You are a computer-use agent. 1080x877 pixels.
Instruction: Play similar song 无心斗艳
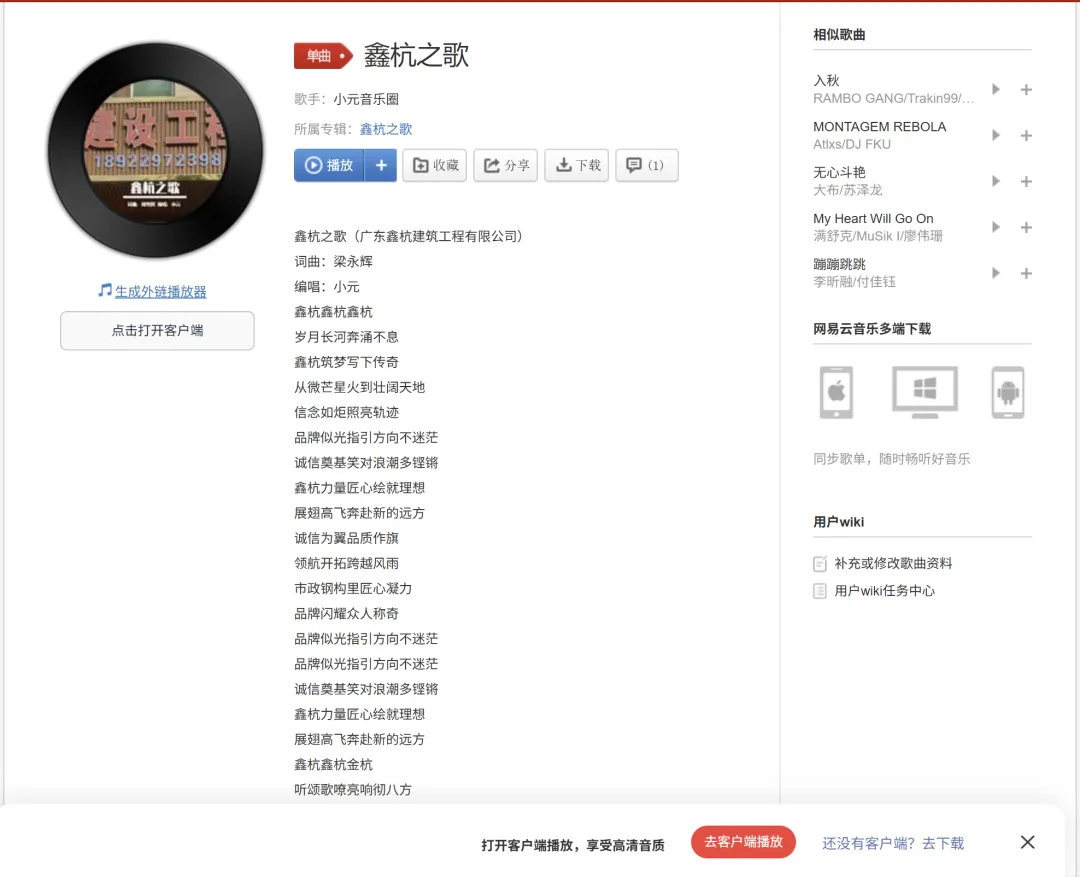[995, 181]
